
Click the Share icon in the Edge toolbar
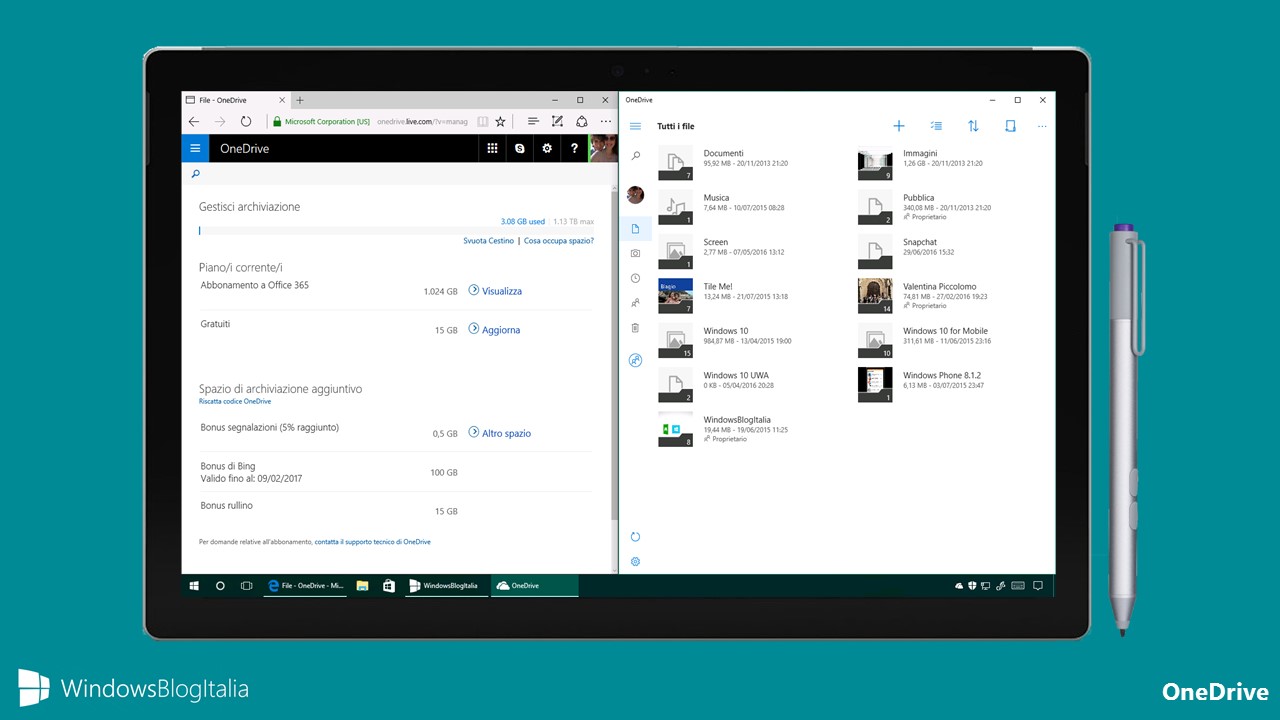(x=582, y=121)
